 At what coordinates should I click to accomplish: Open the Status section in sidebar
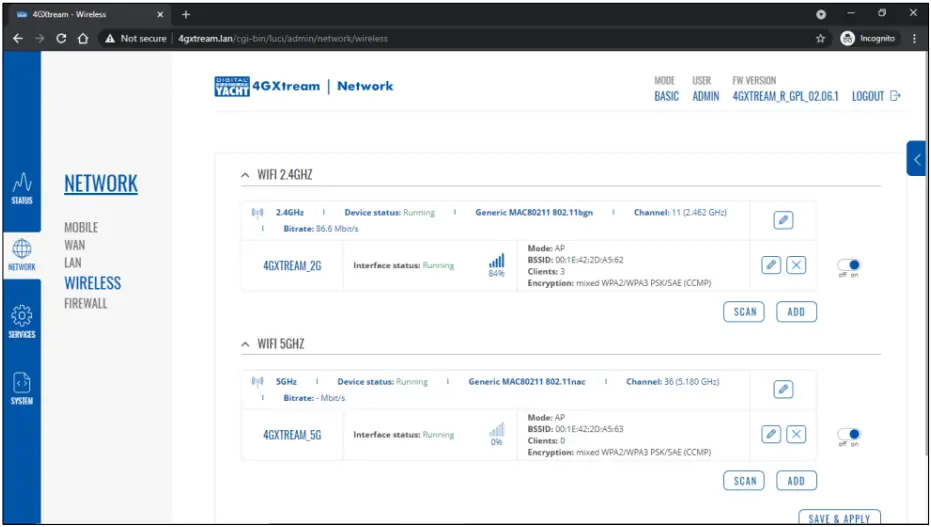click(22, 187)
